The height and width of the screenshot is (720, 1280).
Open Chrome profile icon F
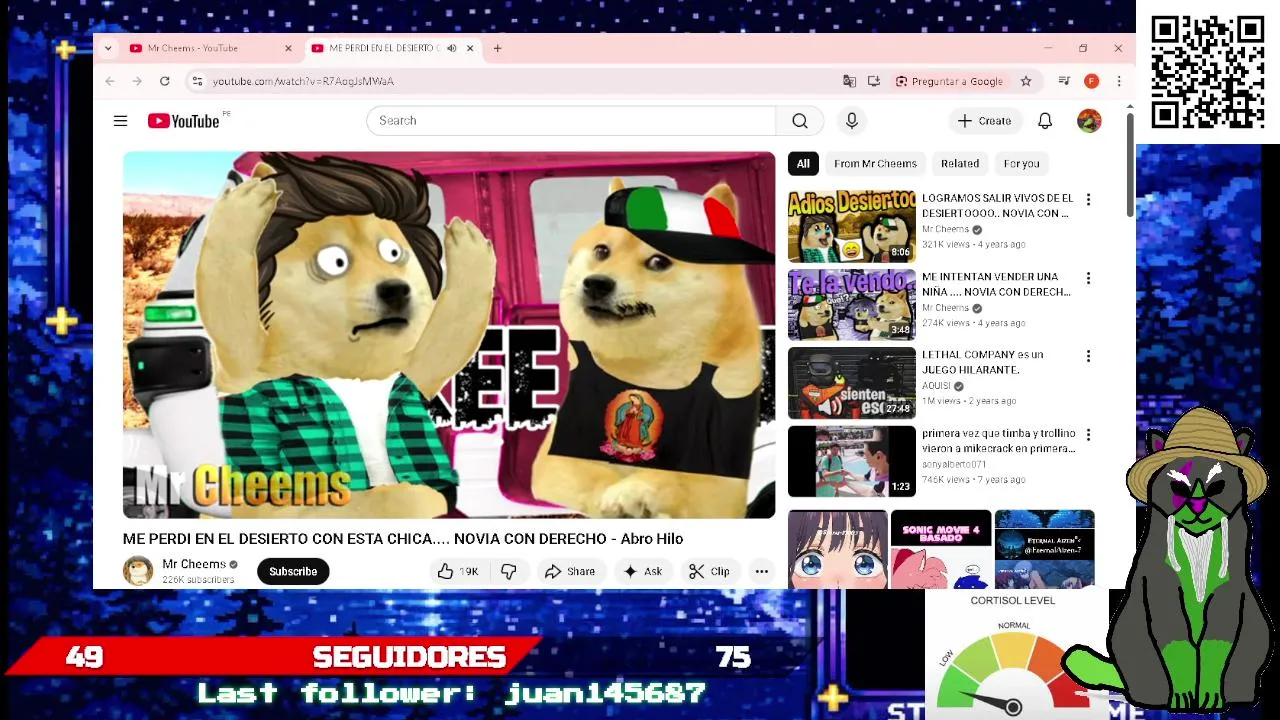coord(1092,81)
